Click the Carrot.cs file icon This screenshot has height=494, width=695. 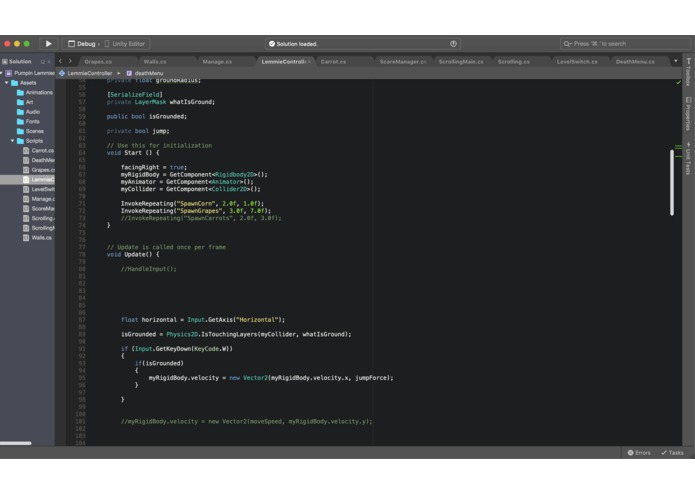[26, 151]
